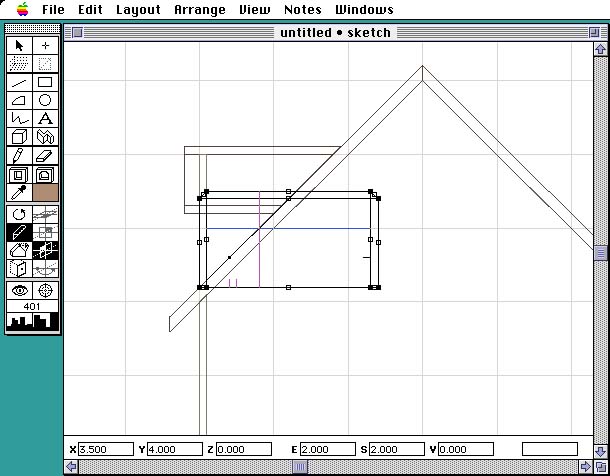Toggle the eye view icon
This screenshot has height=476, width=610.
point(19,290)
